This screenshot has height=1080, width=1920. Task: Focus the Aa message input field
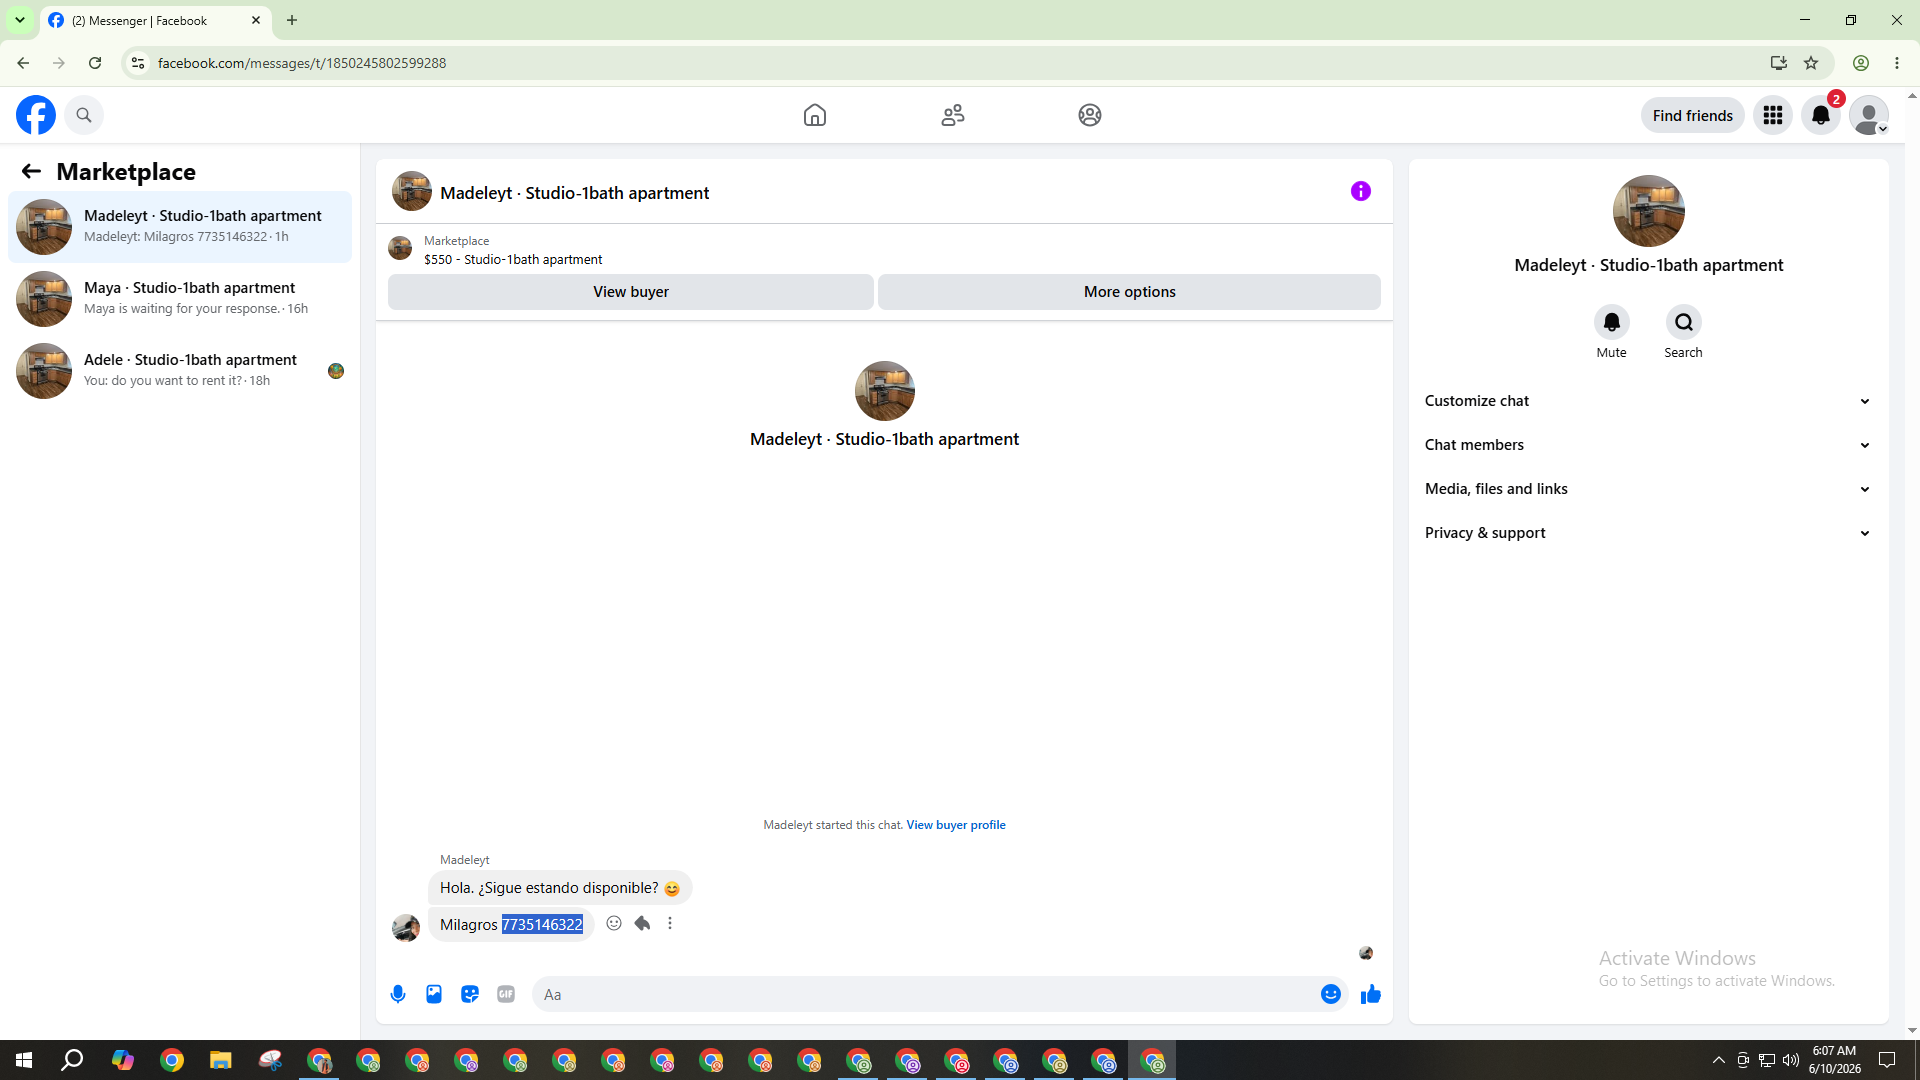925,994
